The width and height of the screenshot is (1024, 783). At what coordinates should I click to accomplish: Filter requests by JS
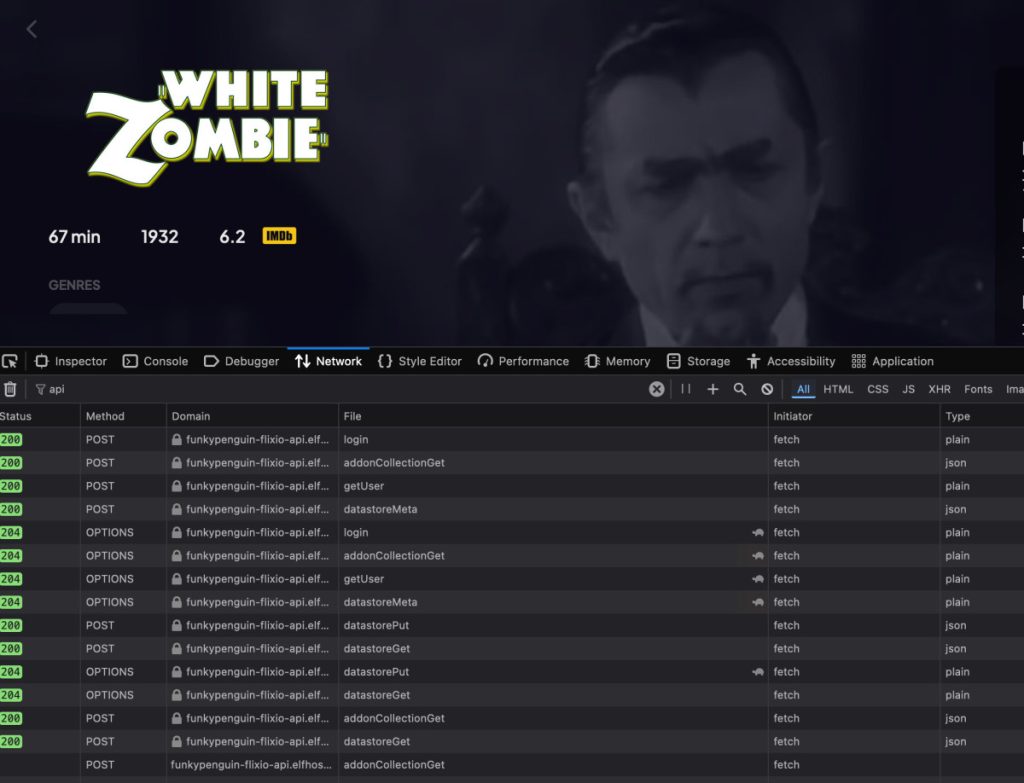(908, 389)
